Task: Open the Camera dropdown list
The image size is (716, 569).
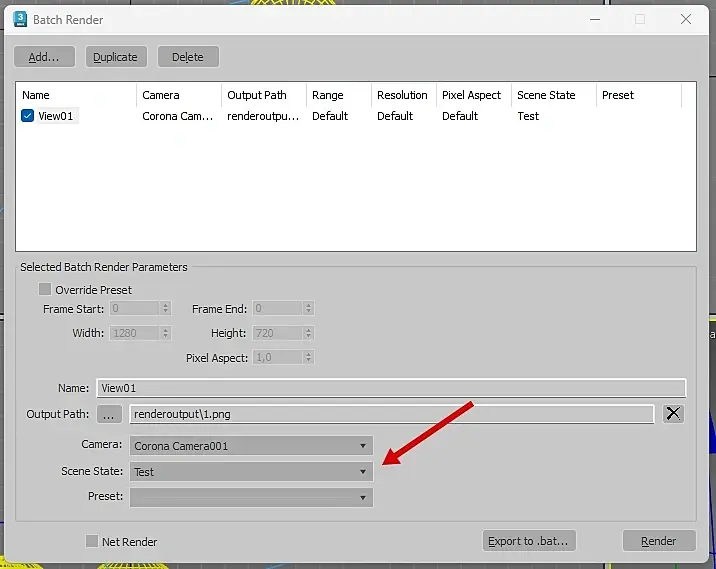Action: point(251,446)
